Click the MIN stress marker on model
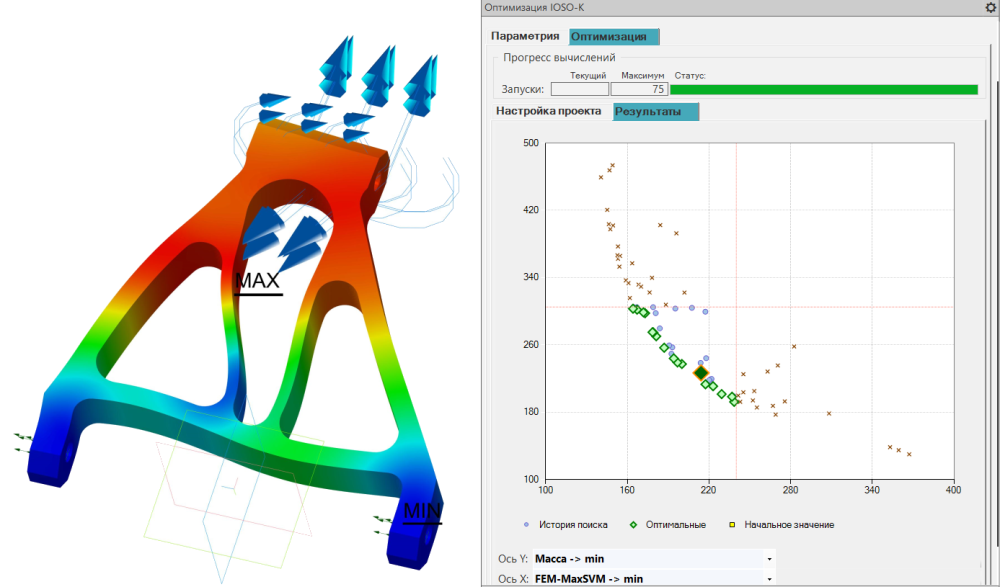 (x=421, y=512)
